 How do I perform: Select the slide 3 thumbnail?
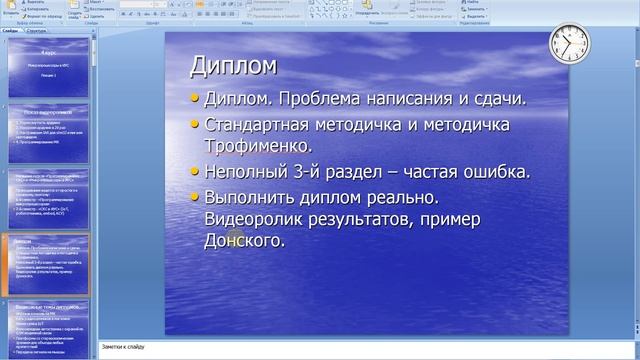[x=48, y=199]
